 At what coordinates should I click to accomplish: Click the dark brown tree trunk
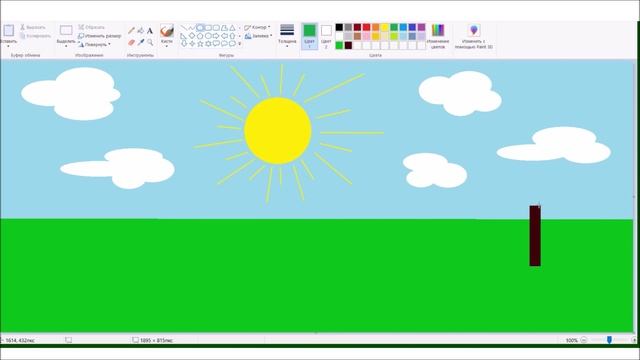535,236
